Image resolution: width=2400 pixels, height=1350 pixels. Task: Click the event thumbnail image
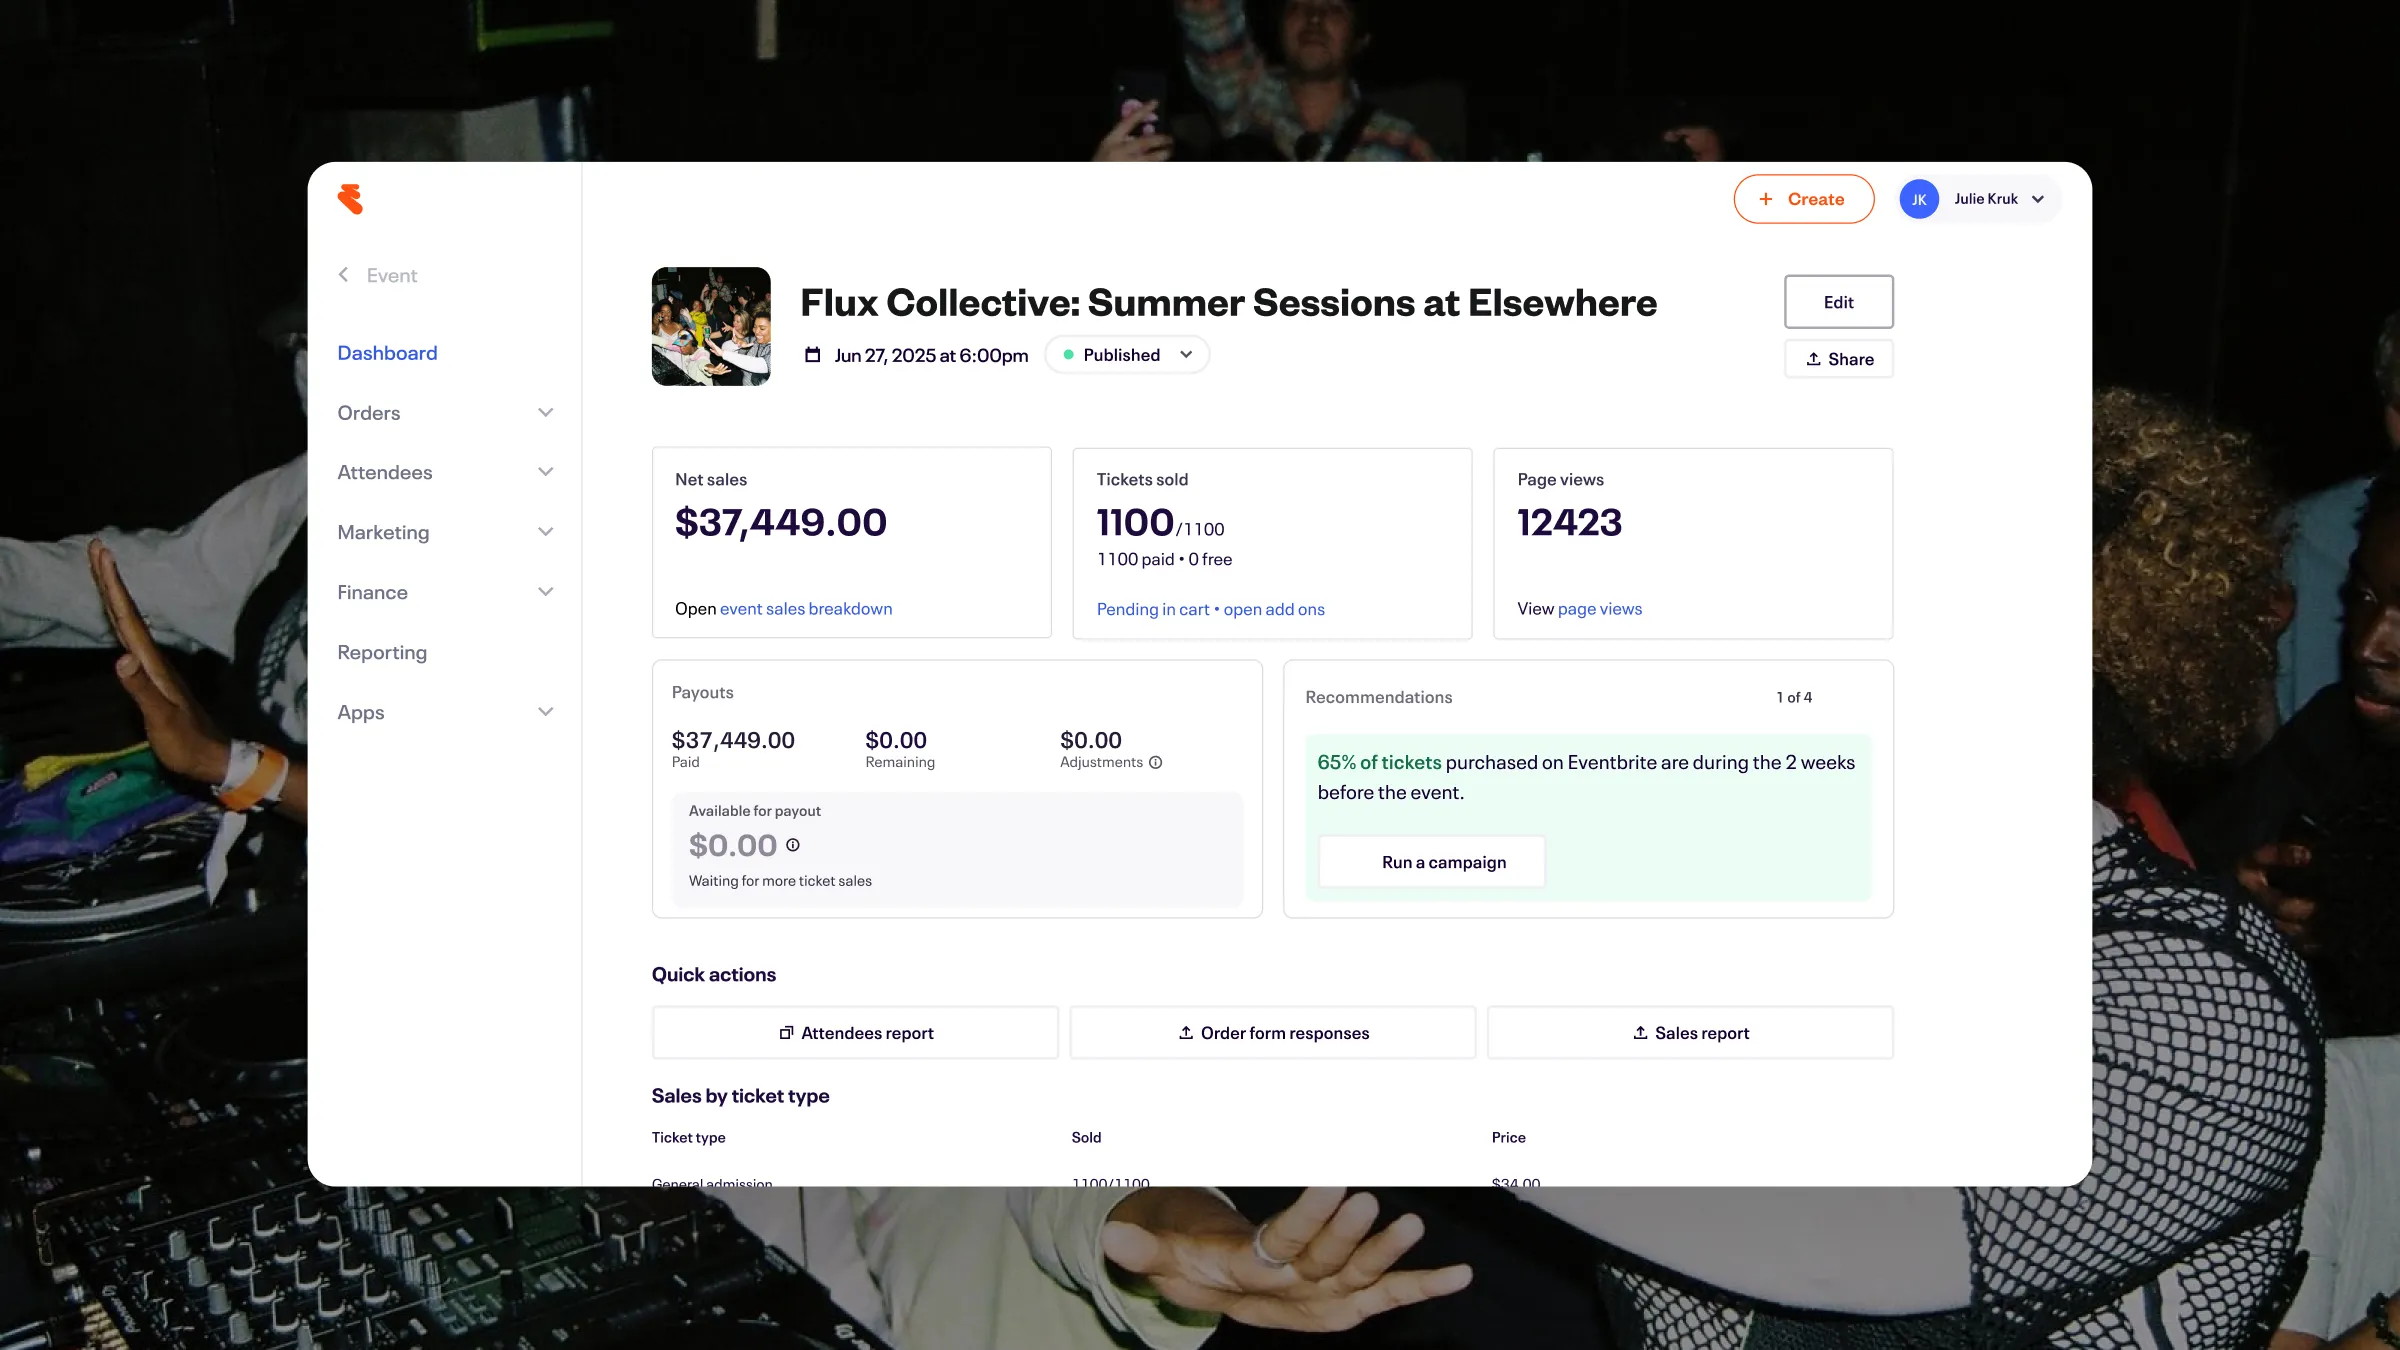point(711,326)
